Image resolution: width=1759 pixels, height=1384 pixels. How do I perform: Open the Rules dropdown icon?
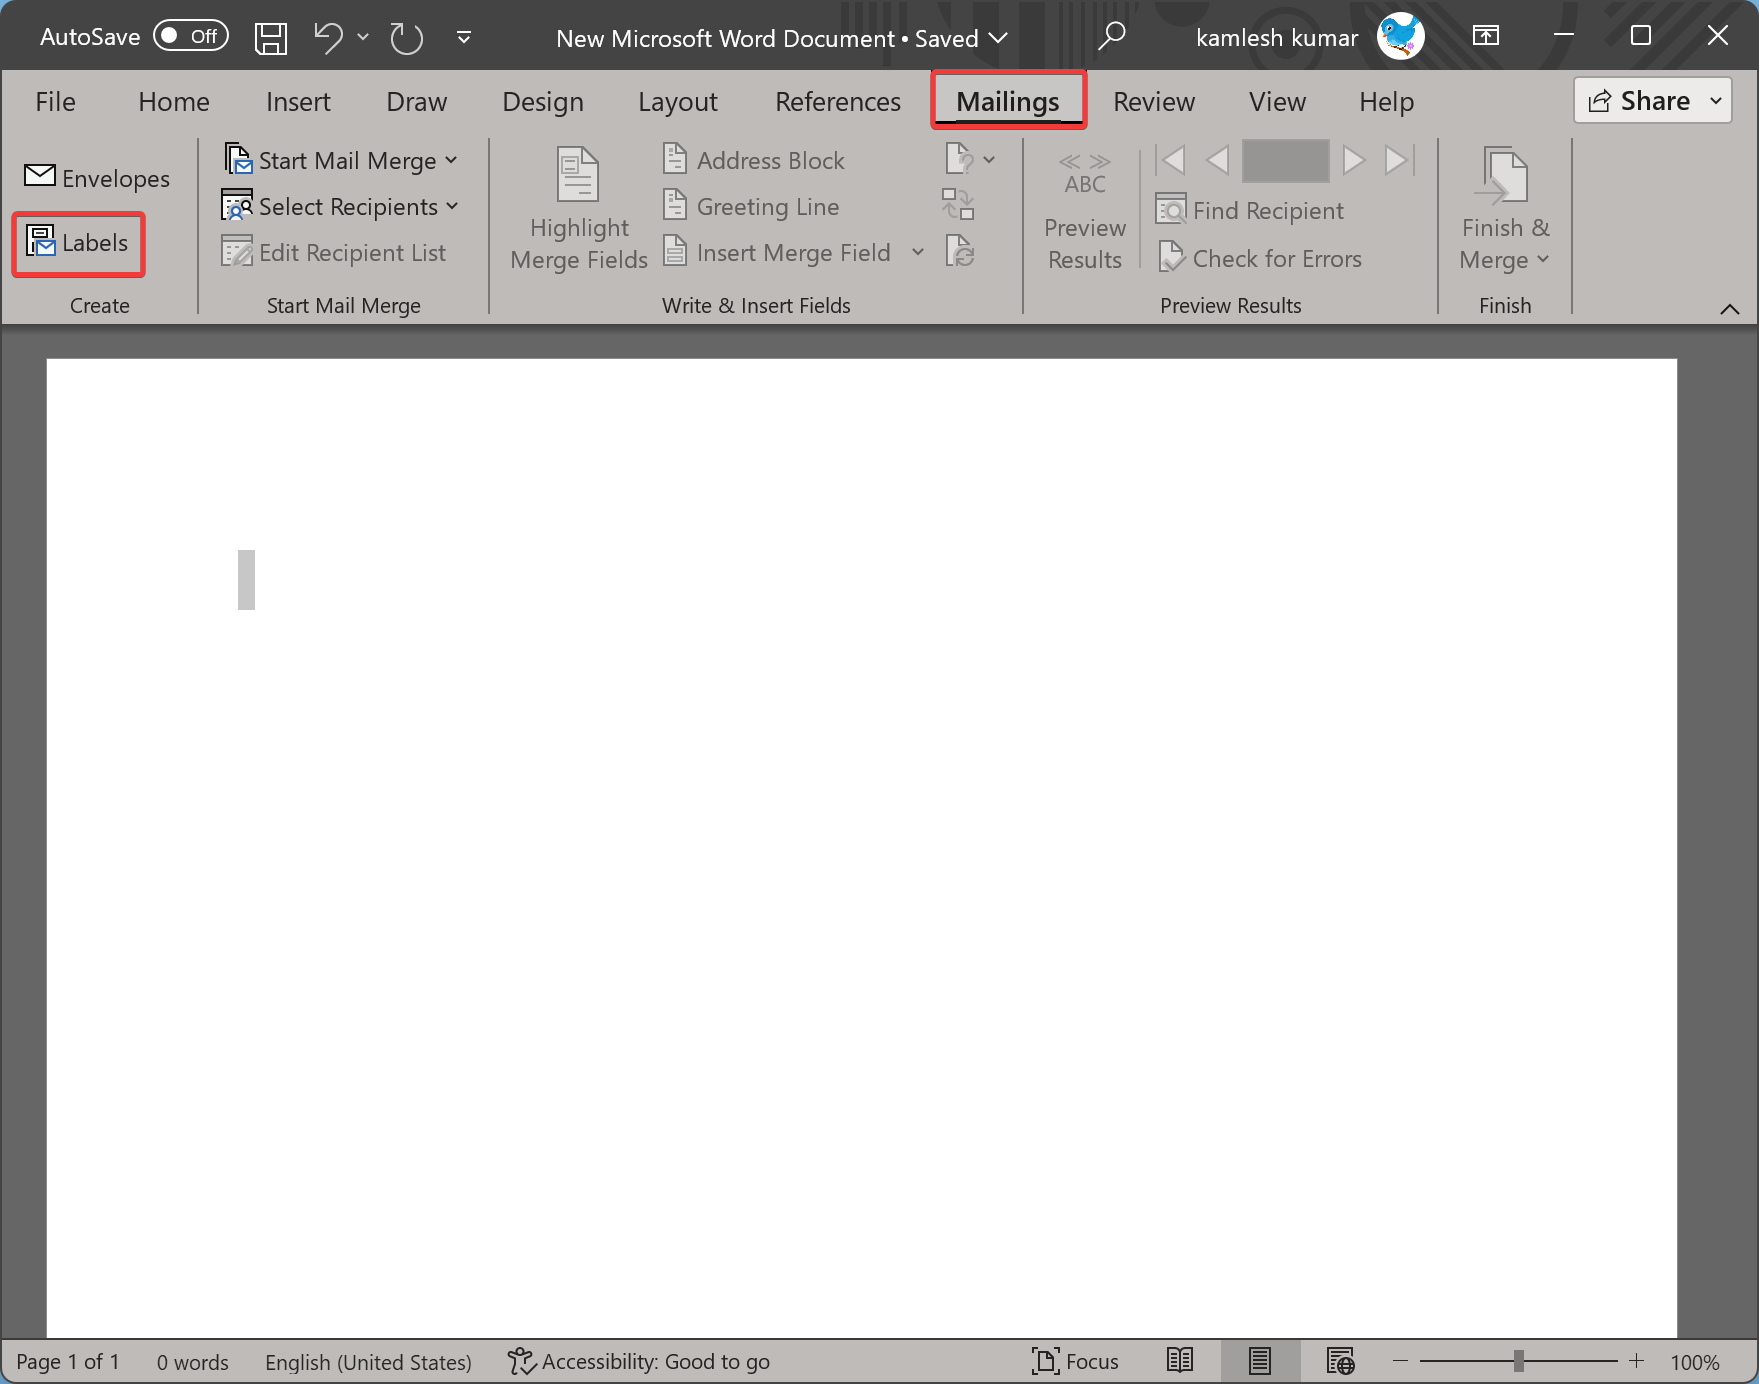coord(969,160)
